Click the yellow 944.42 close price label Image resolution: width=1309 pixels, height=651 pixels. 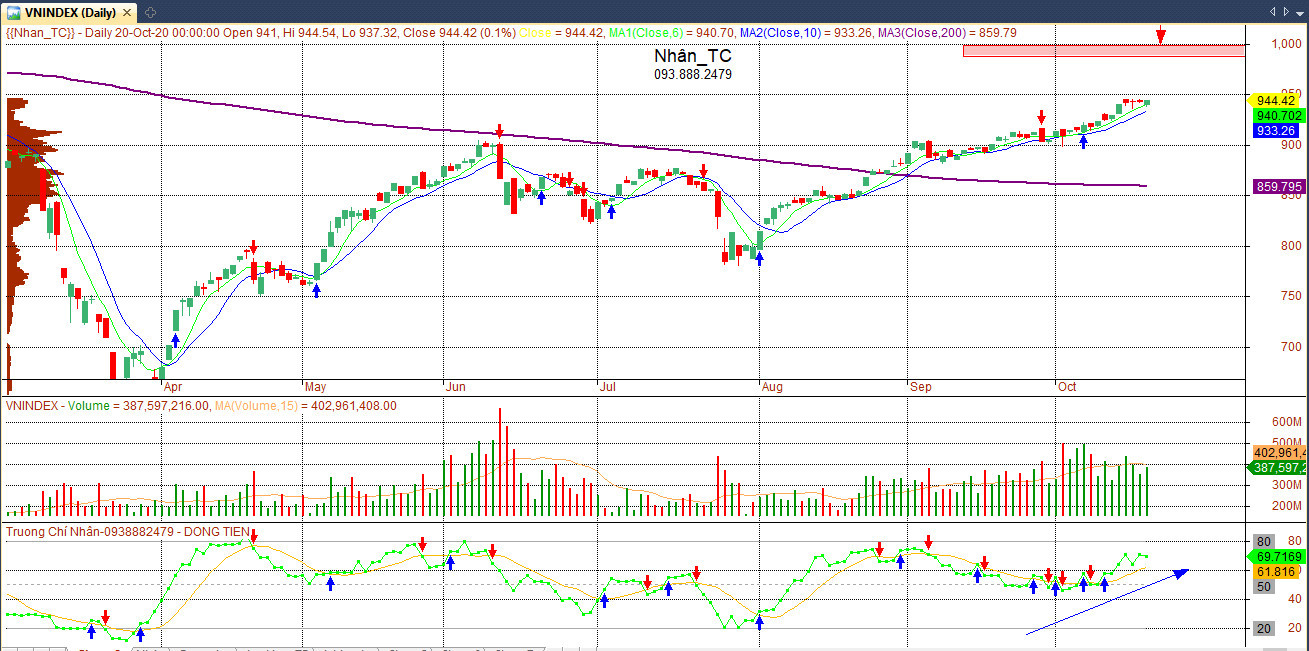pyautogui.click(x=1273, y=100)
